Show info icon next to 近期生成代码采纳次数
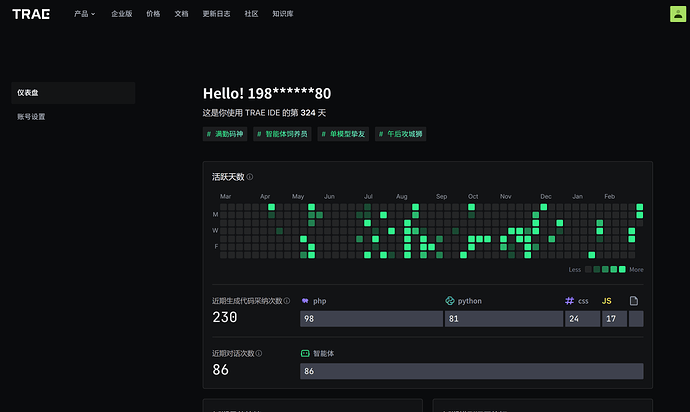The image size is (690, 412). (x=287, y=301)
